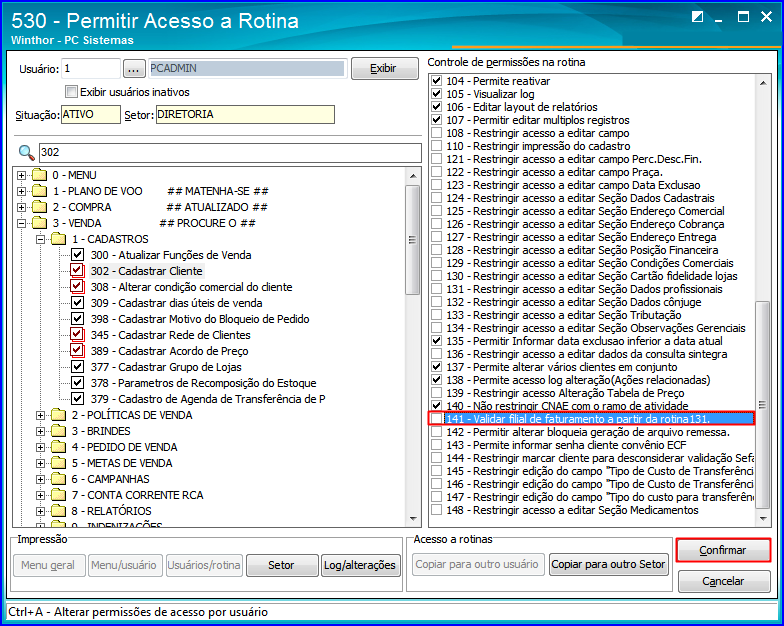Screen dimensions: 784x626
Task: Click the POLÍTICAS DE VENDA folder icon
Action: [x=58, y=415]
